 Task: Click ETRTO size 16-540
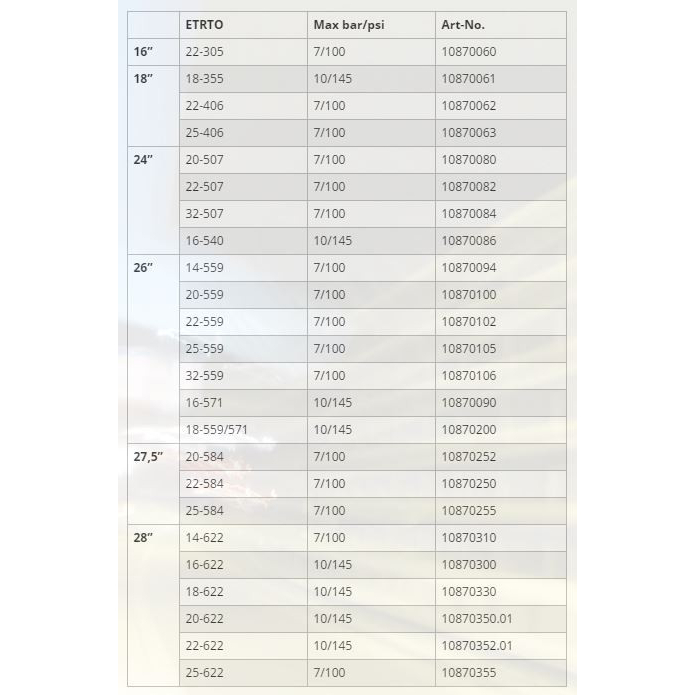(205, 241)
